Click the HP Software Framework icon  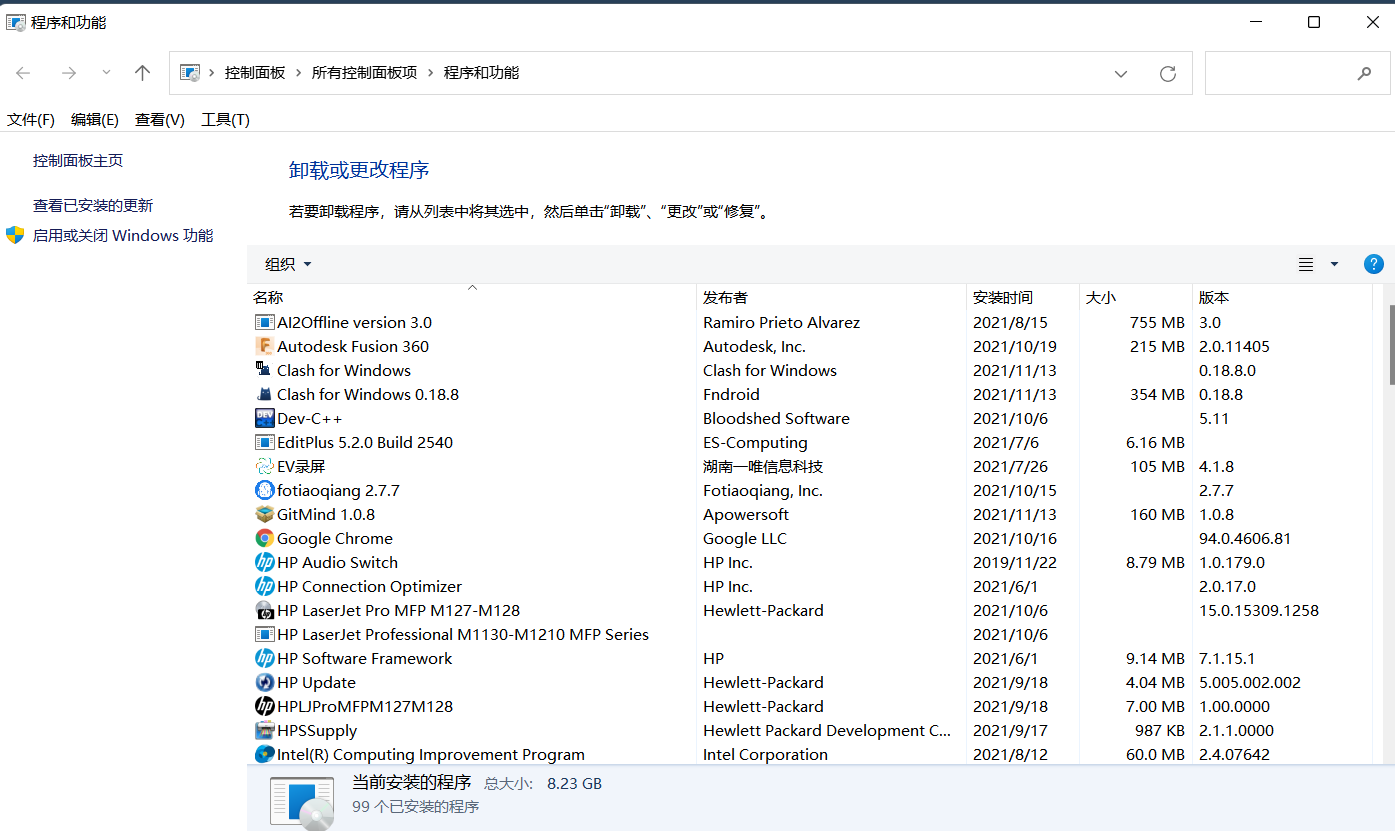(264, 658)
